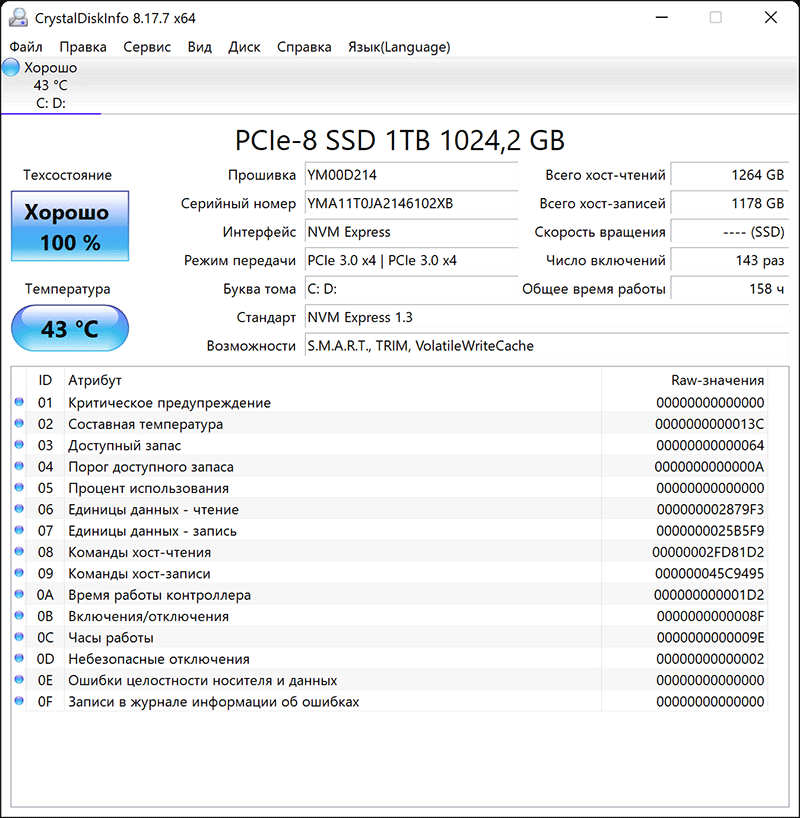Click status orb for Команды хост-чтения row
Screen dimensions: 800x818
tap(19, 551)
